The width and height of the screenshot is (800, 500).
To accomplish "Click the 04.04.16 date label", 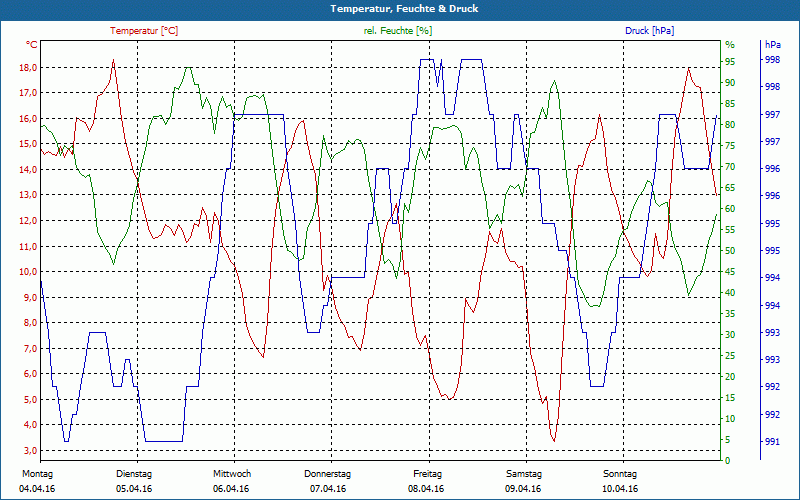I will coord(37,489).
